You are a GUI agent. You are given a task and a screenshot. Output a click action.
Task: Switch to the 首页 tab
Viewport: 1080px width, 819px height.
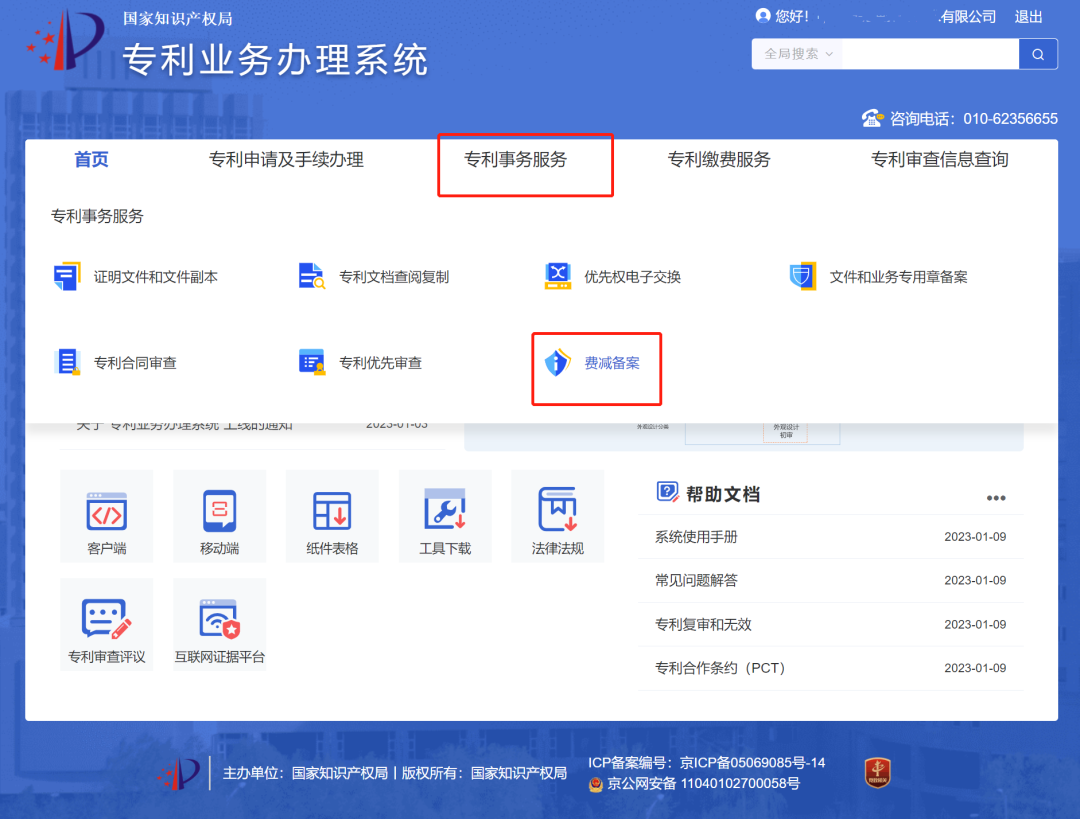91,160
